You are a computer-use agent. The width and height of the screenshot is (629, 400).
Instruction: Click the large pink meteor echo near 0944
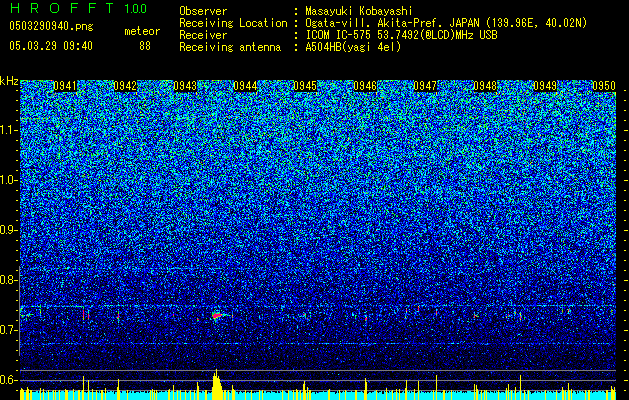click(x=217, y=316)
